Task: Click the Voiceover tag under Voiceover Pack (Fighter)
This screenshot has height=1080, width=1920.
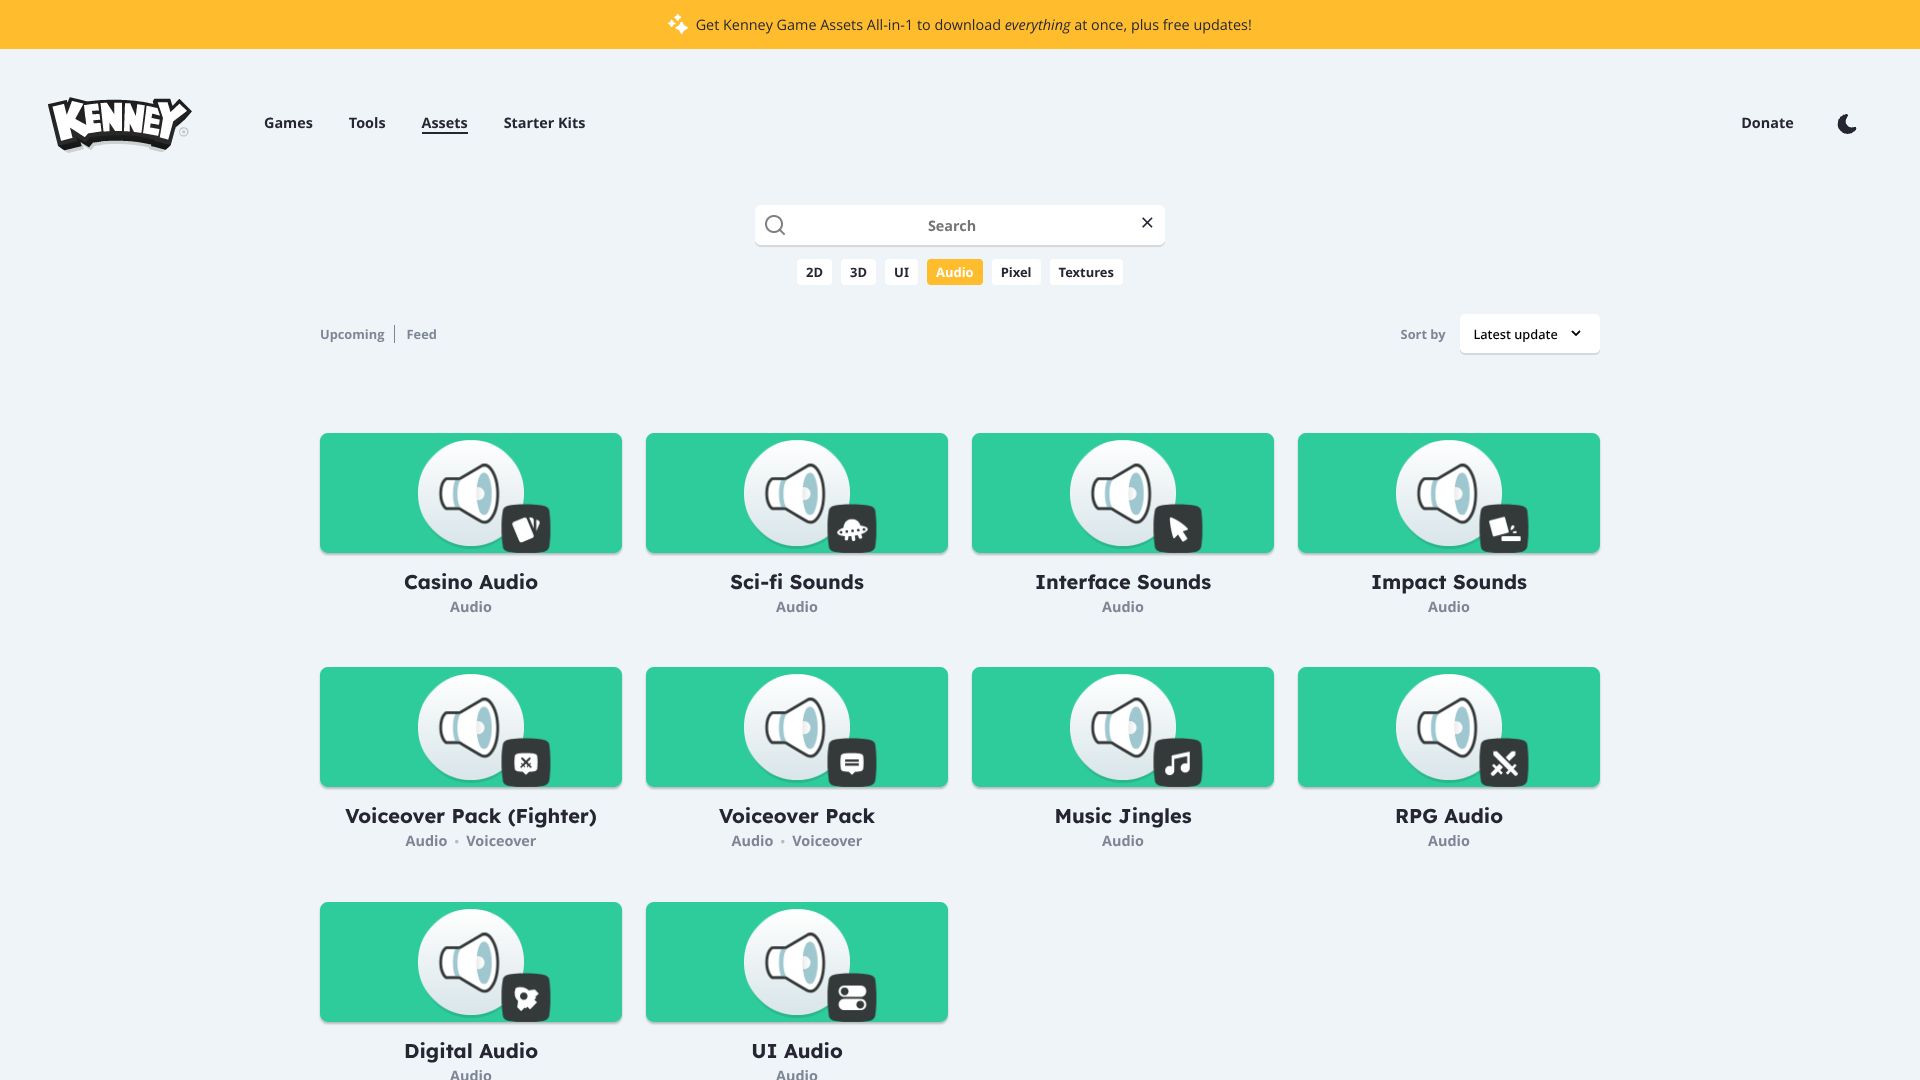Action: (x=501, y=841)
